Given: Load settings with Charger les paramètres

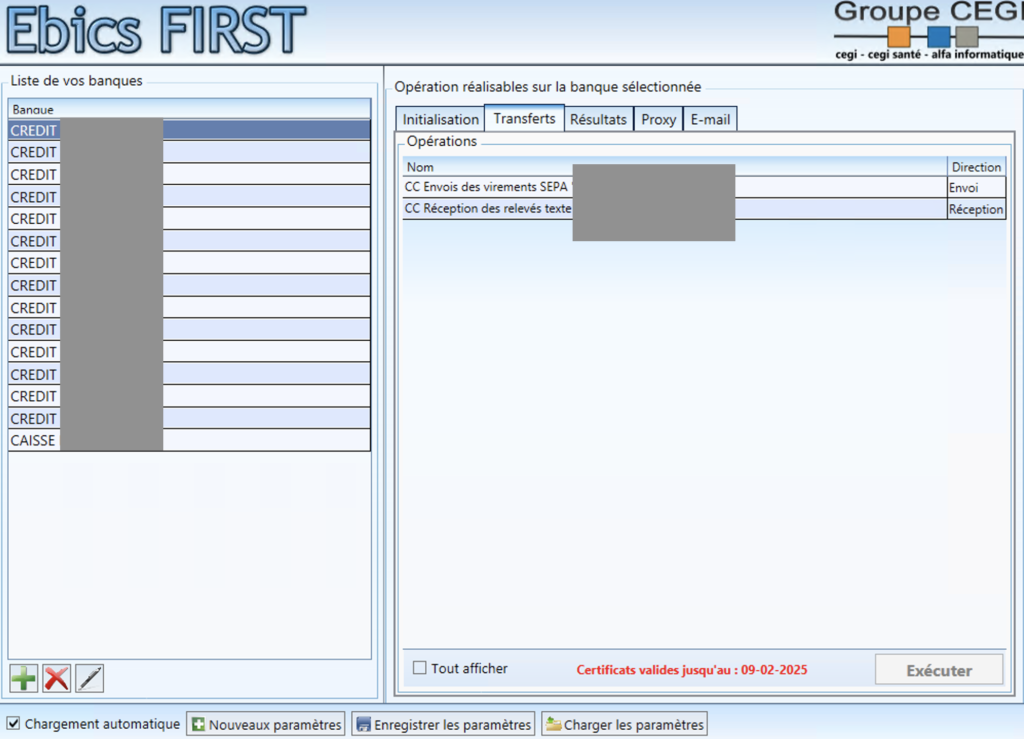Looking at the screenshot, I should (x=624, y=724).
